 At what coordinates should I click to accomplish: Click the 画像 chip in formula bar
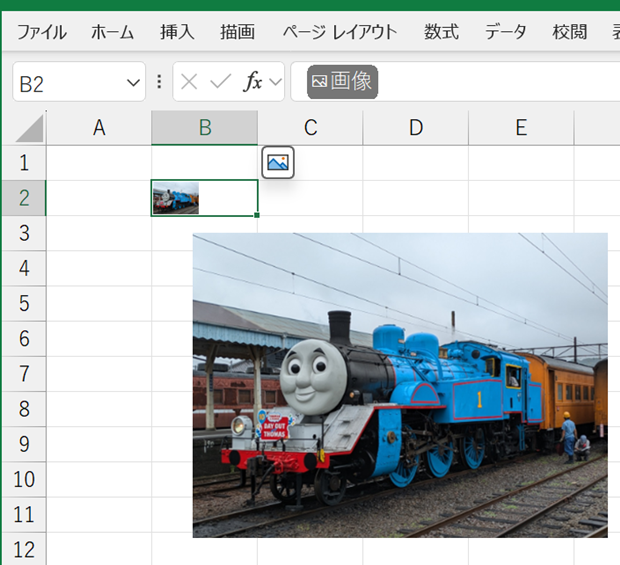[x=342, y=82]
